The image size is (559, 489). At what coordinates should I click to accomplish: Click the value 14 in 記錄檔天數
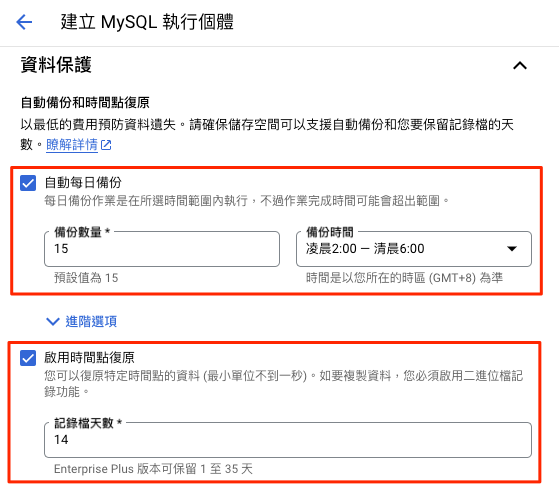pos(61,439)
